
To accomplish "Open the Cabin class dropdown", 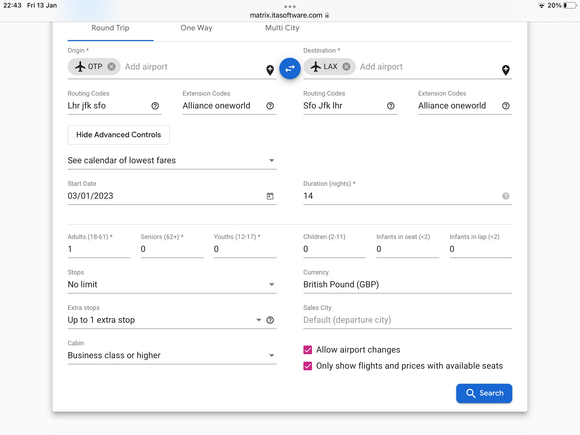I will click(x=172, y=355).
